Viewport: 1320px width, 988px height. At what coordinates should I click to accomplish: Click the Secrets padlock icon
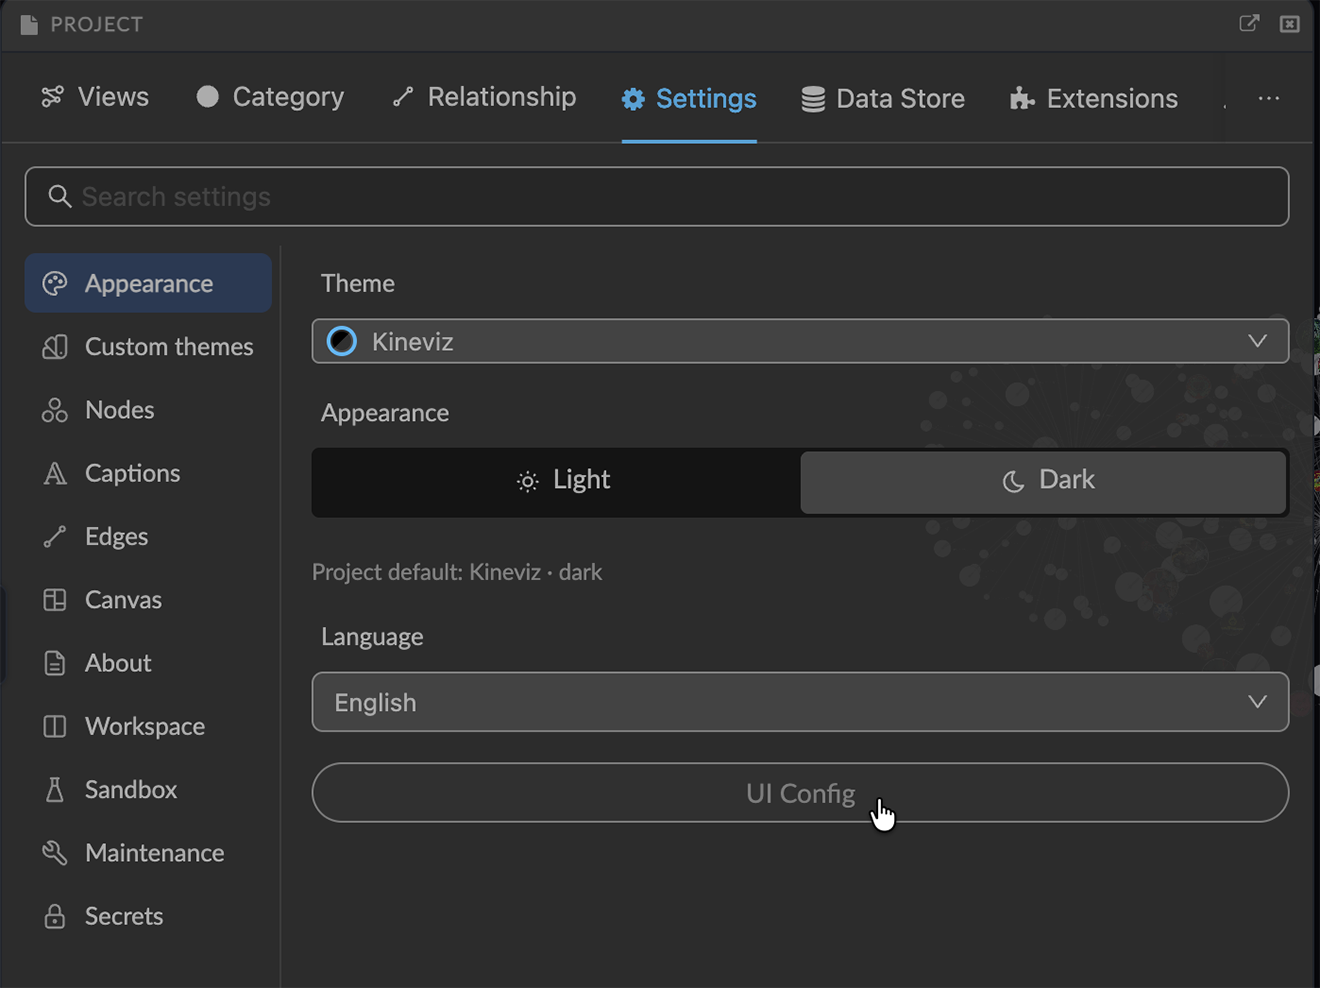[x=55, y=916]
